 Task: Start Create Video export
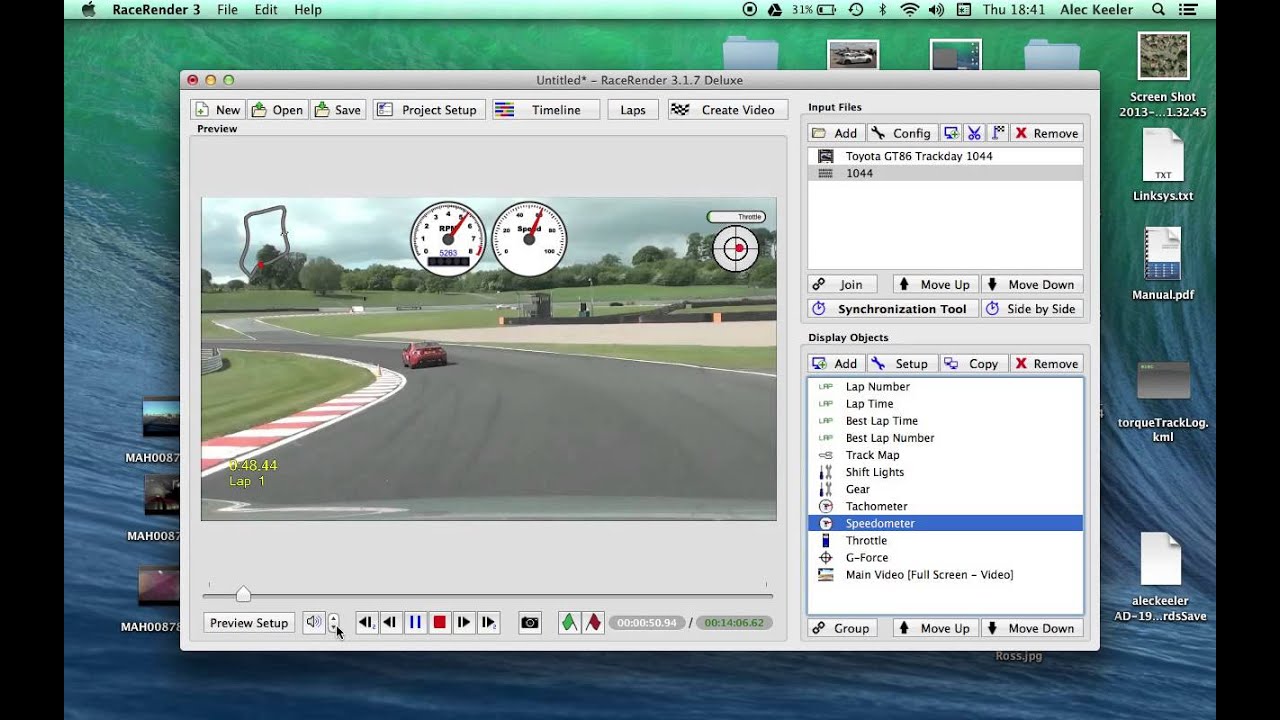(727, 110)
